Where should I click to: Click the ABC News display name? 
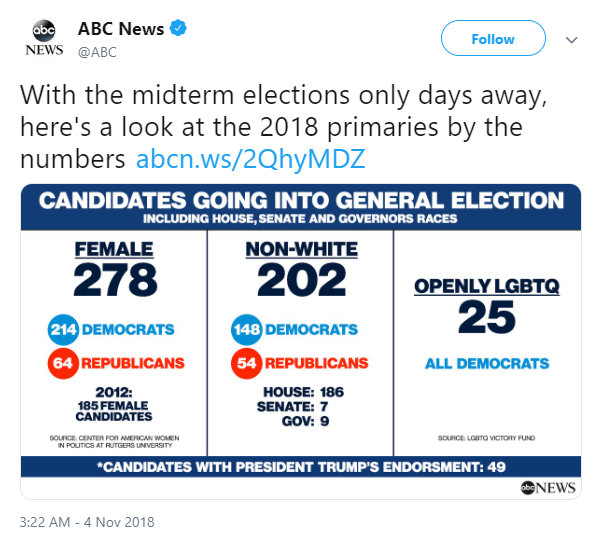point(121,29)
